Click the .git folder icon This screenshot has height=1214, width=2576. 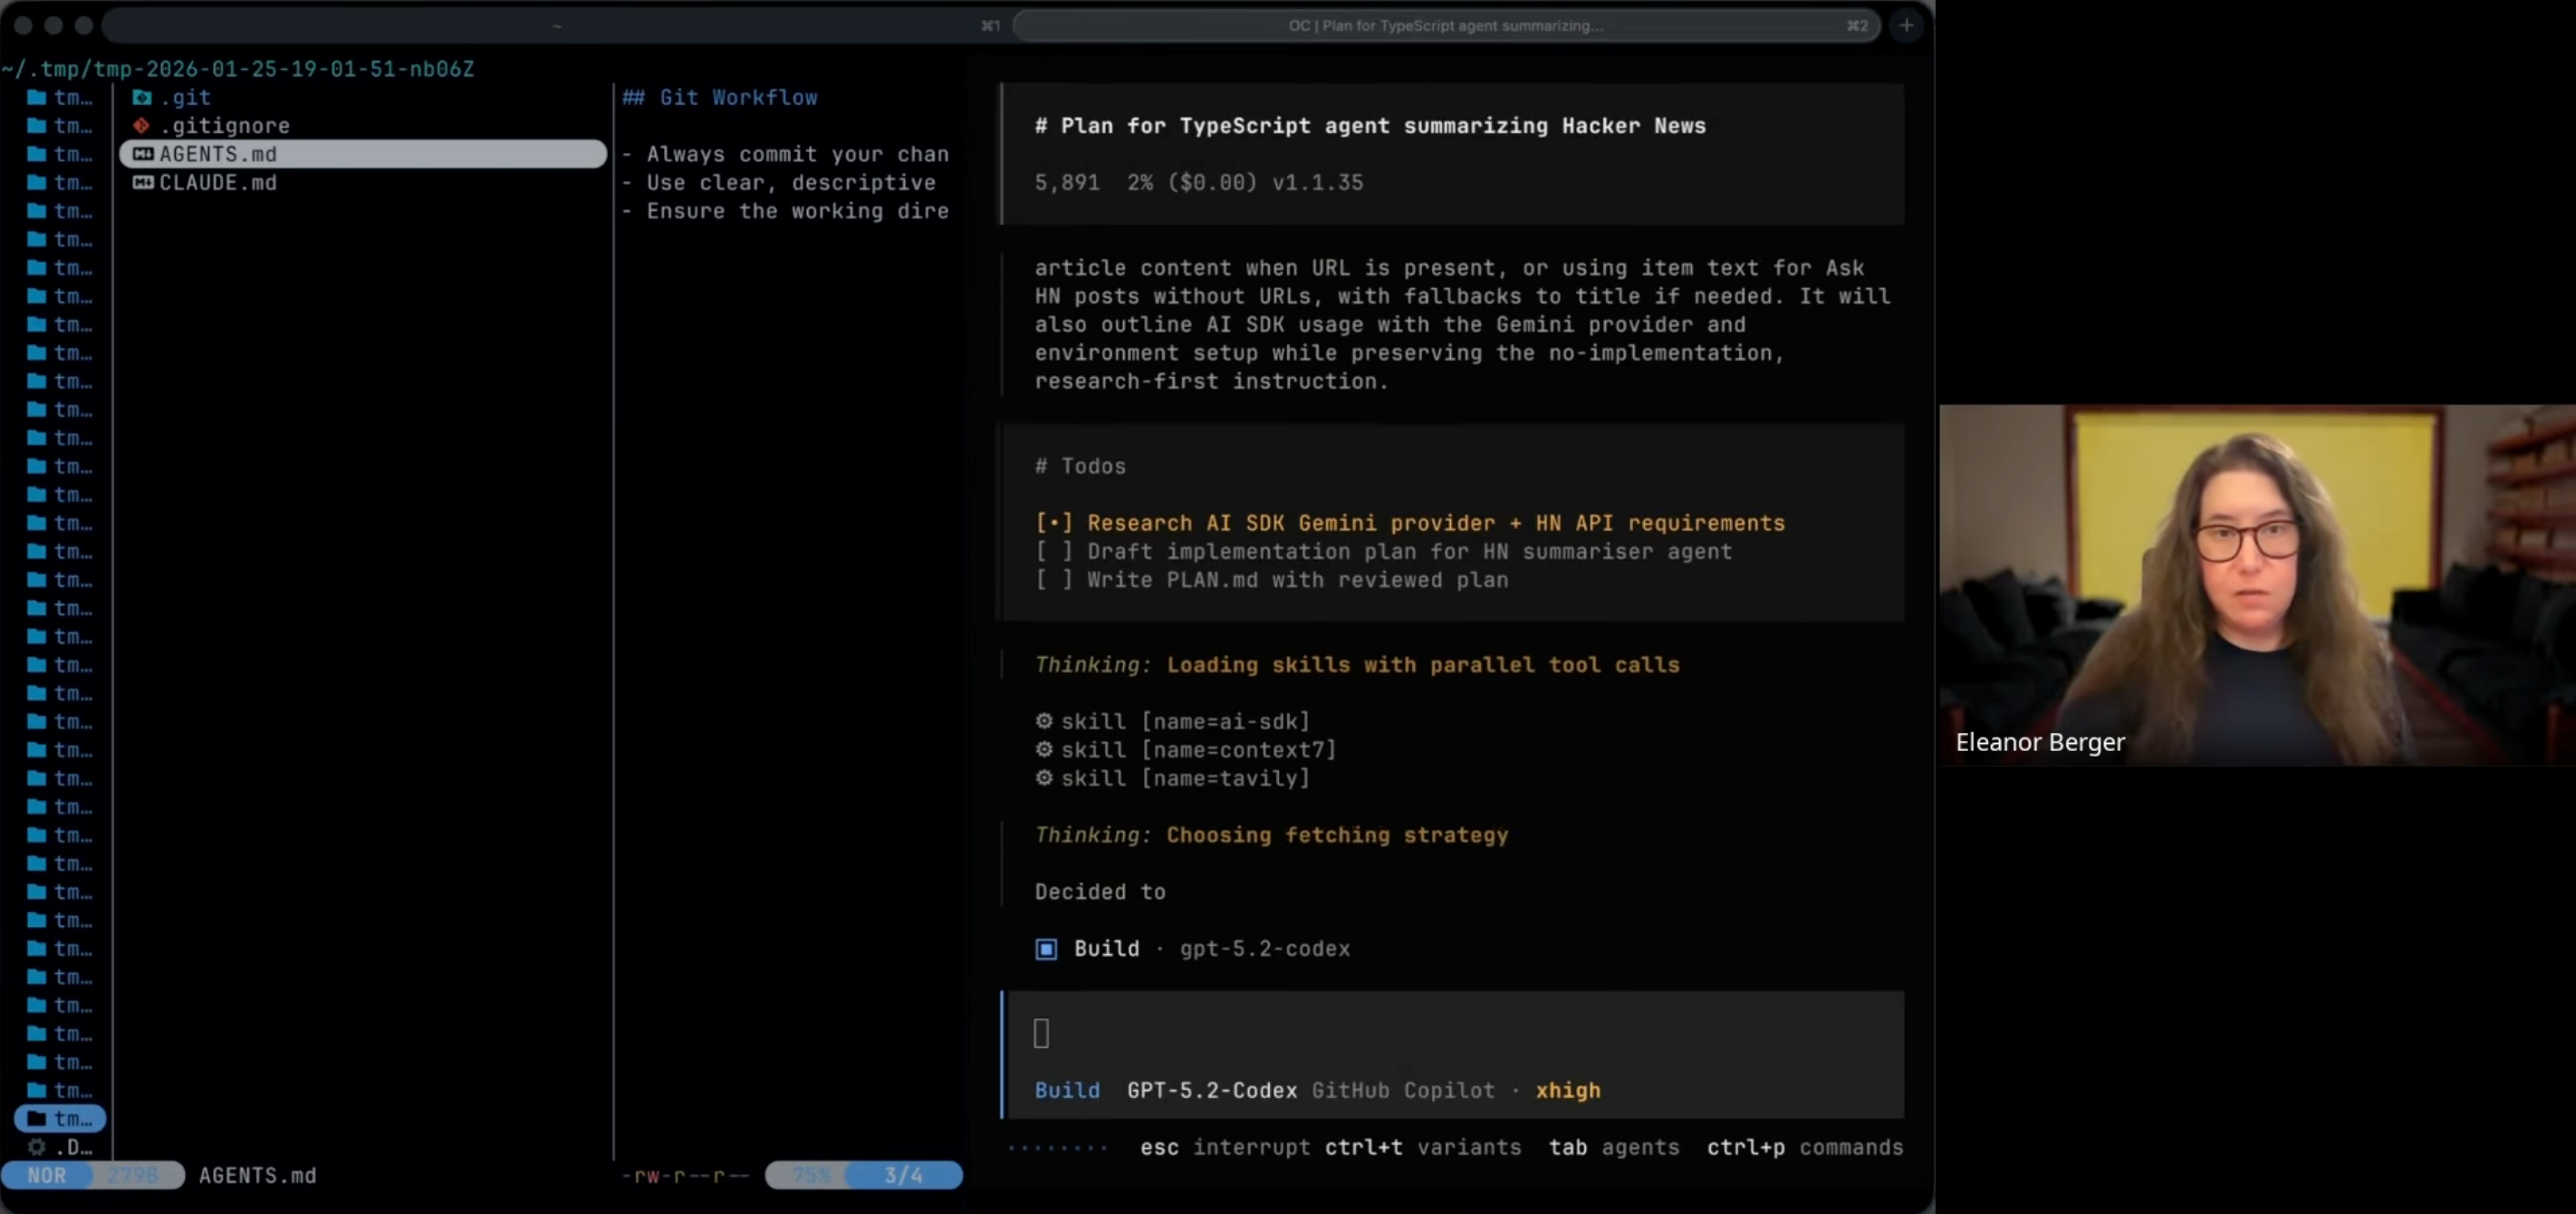(142, 97)
